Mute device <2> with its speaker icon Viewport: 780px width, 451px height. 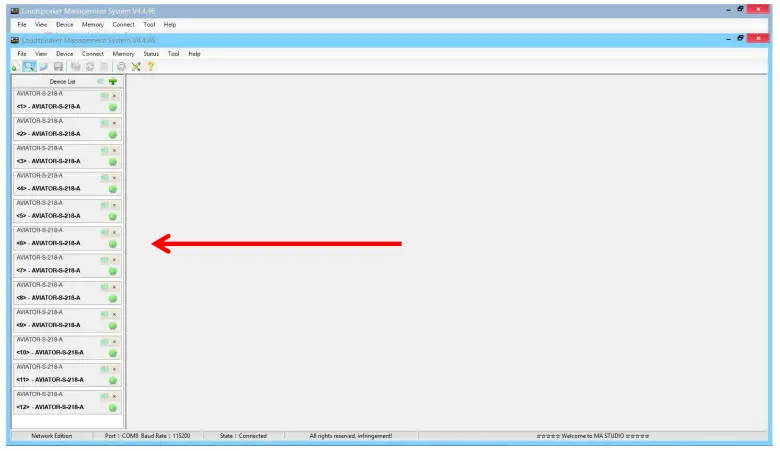coord(104,123)
